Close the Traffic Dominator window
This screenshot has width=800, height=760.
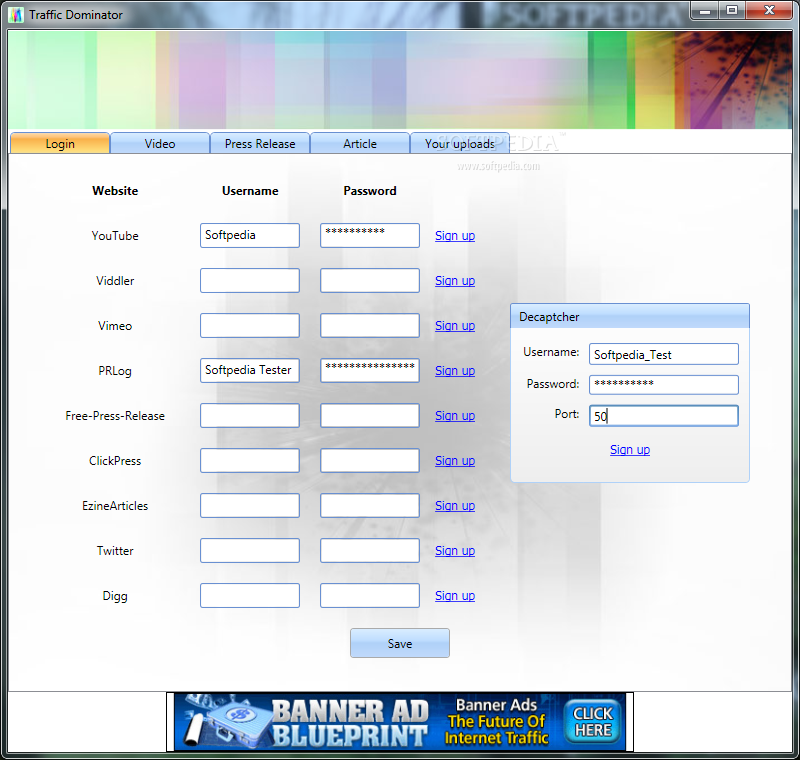click(769, 10)
